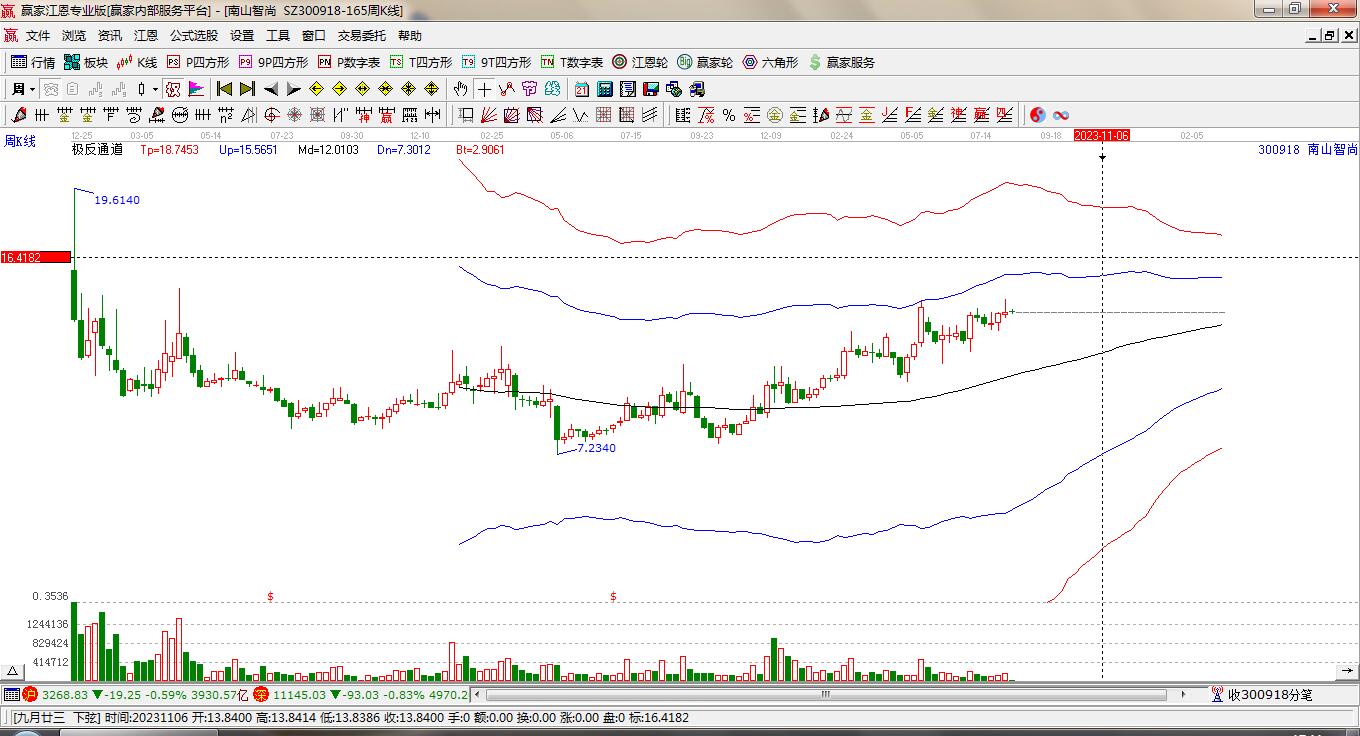
Task: Step forward with the black right arrow
Action: click(293, 89)
